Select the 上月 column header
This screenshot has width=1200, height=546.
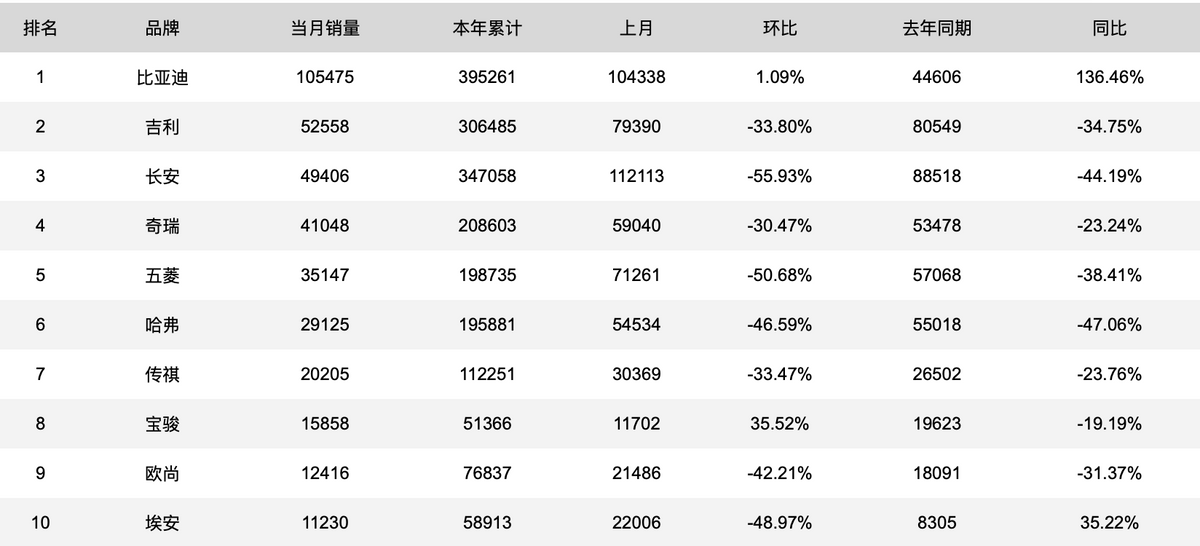tap(636, 28)
